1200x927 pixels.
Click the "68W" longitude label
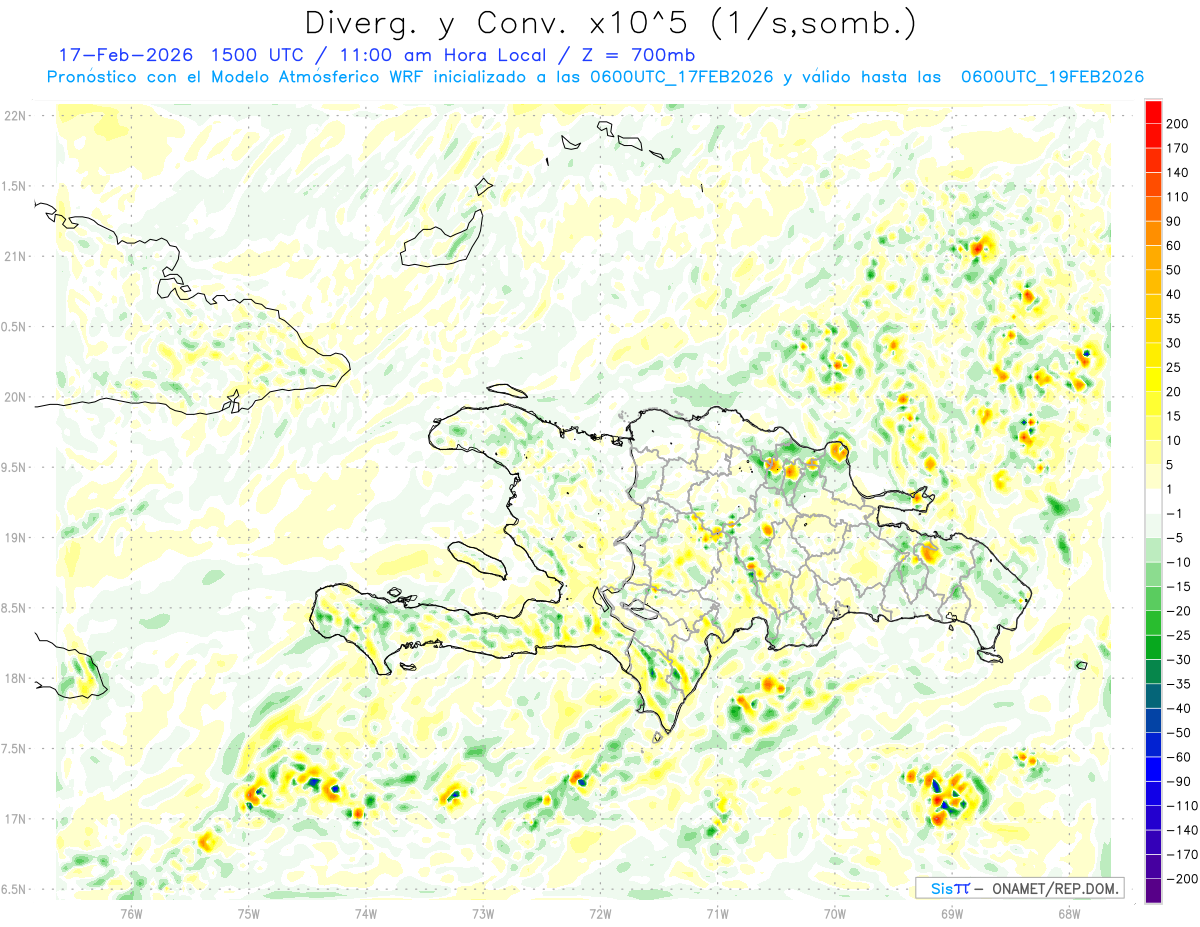(x=1069, y=915)
